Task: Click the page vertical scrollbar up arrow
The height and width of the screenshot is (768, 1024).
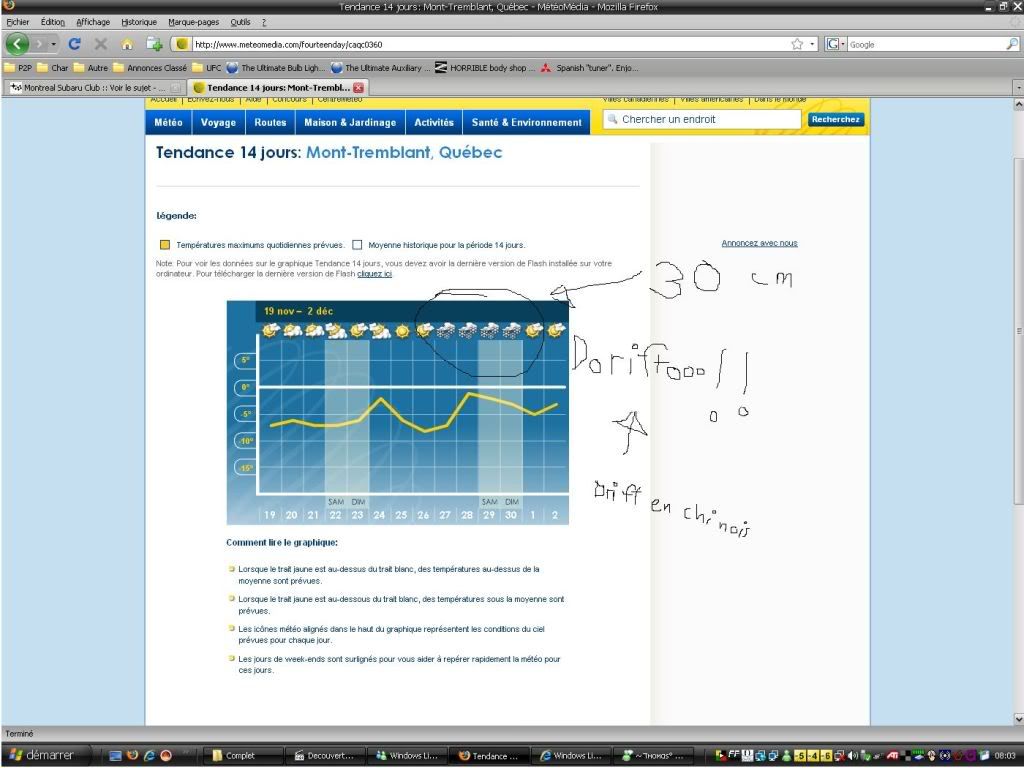Action: pos(1018,104)
